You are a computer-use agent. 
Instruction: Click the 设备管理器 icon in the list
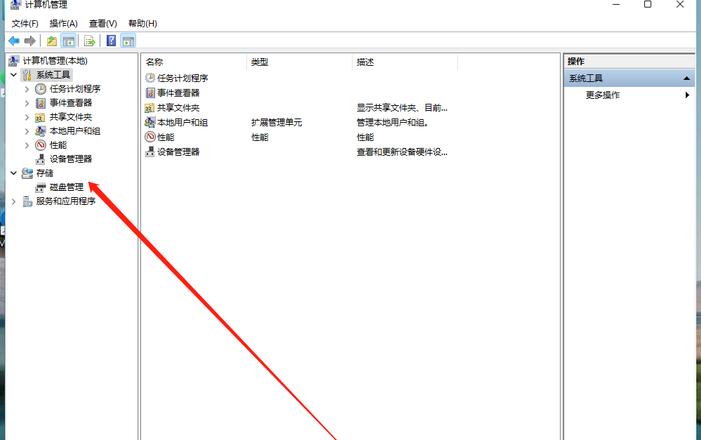pos(150,152)
